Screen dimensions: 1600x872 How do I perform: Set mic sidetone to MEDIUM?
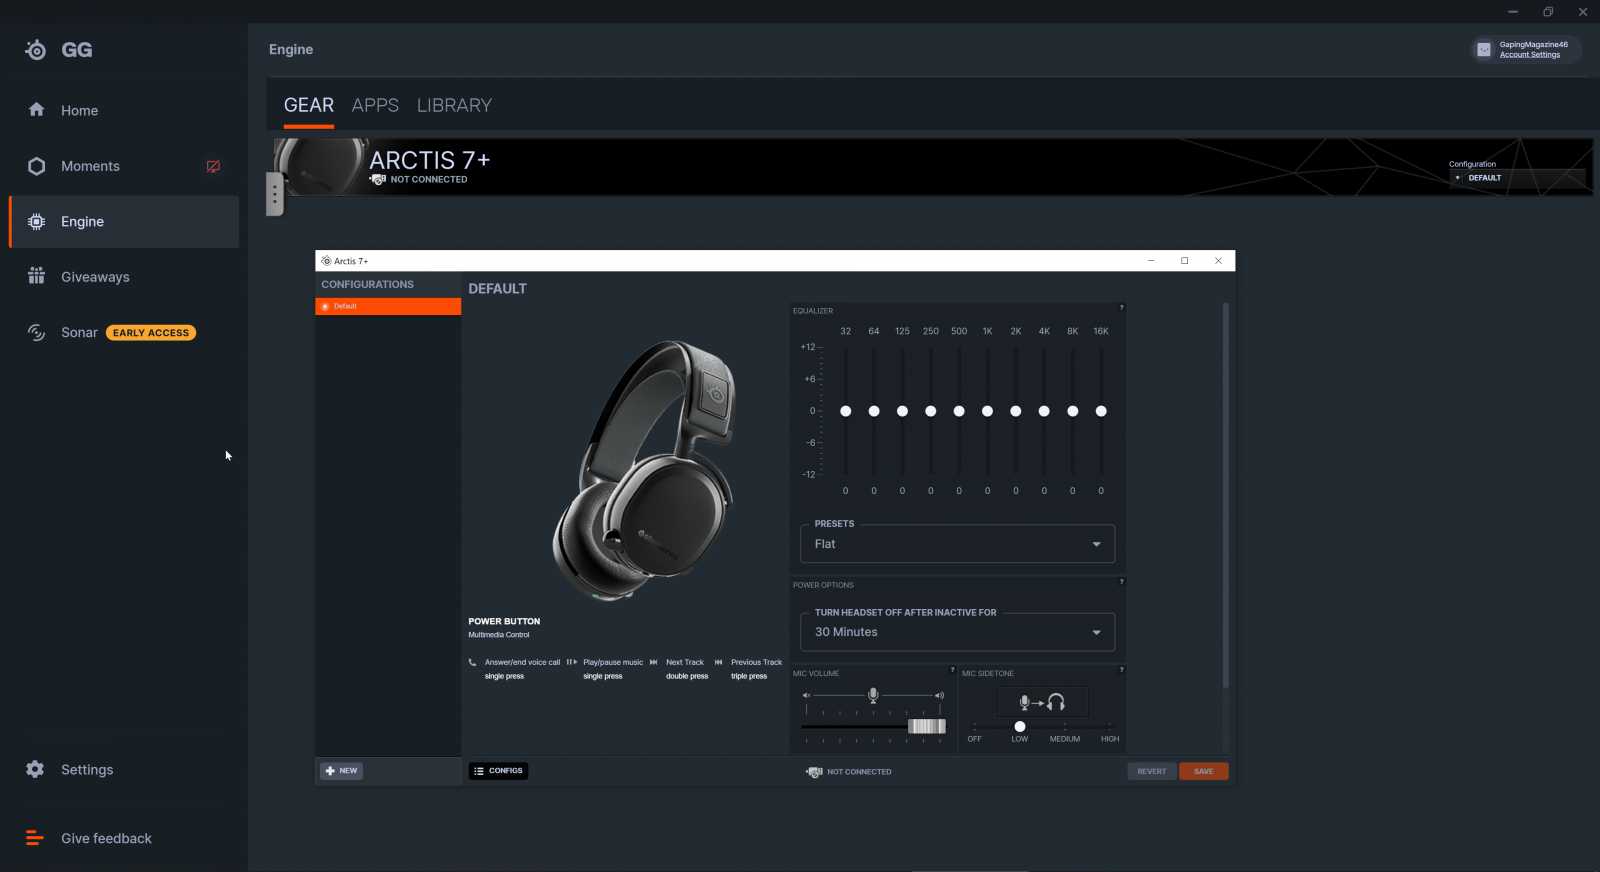(x=1065, y=739)
